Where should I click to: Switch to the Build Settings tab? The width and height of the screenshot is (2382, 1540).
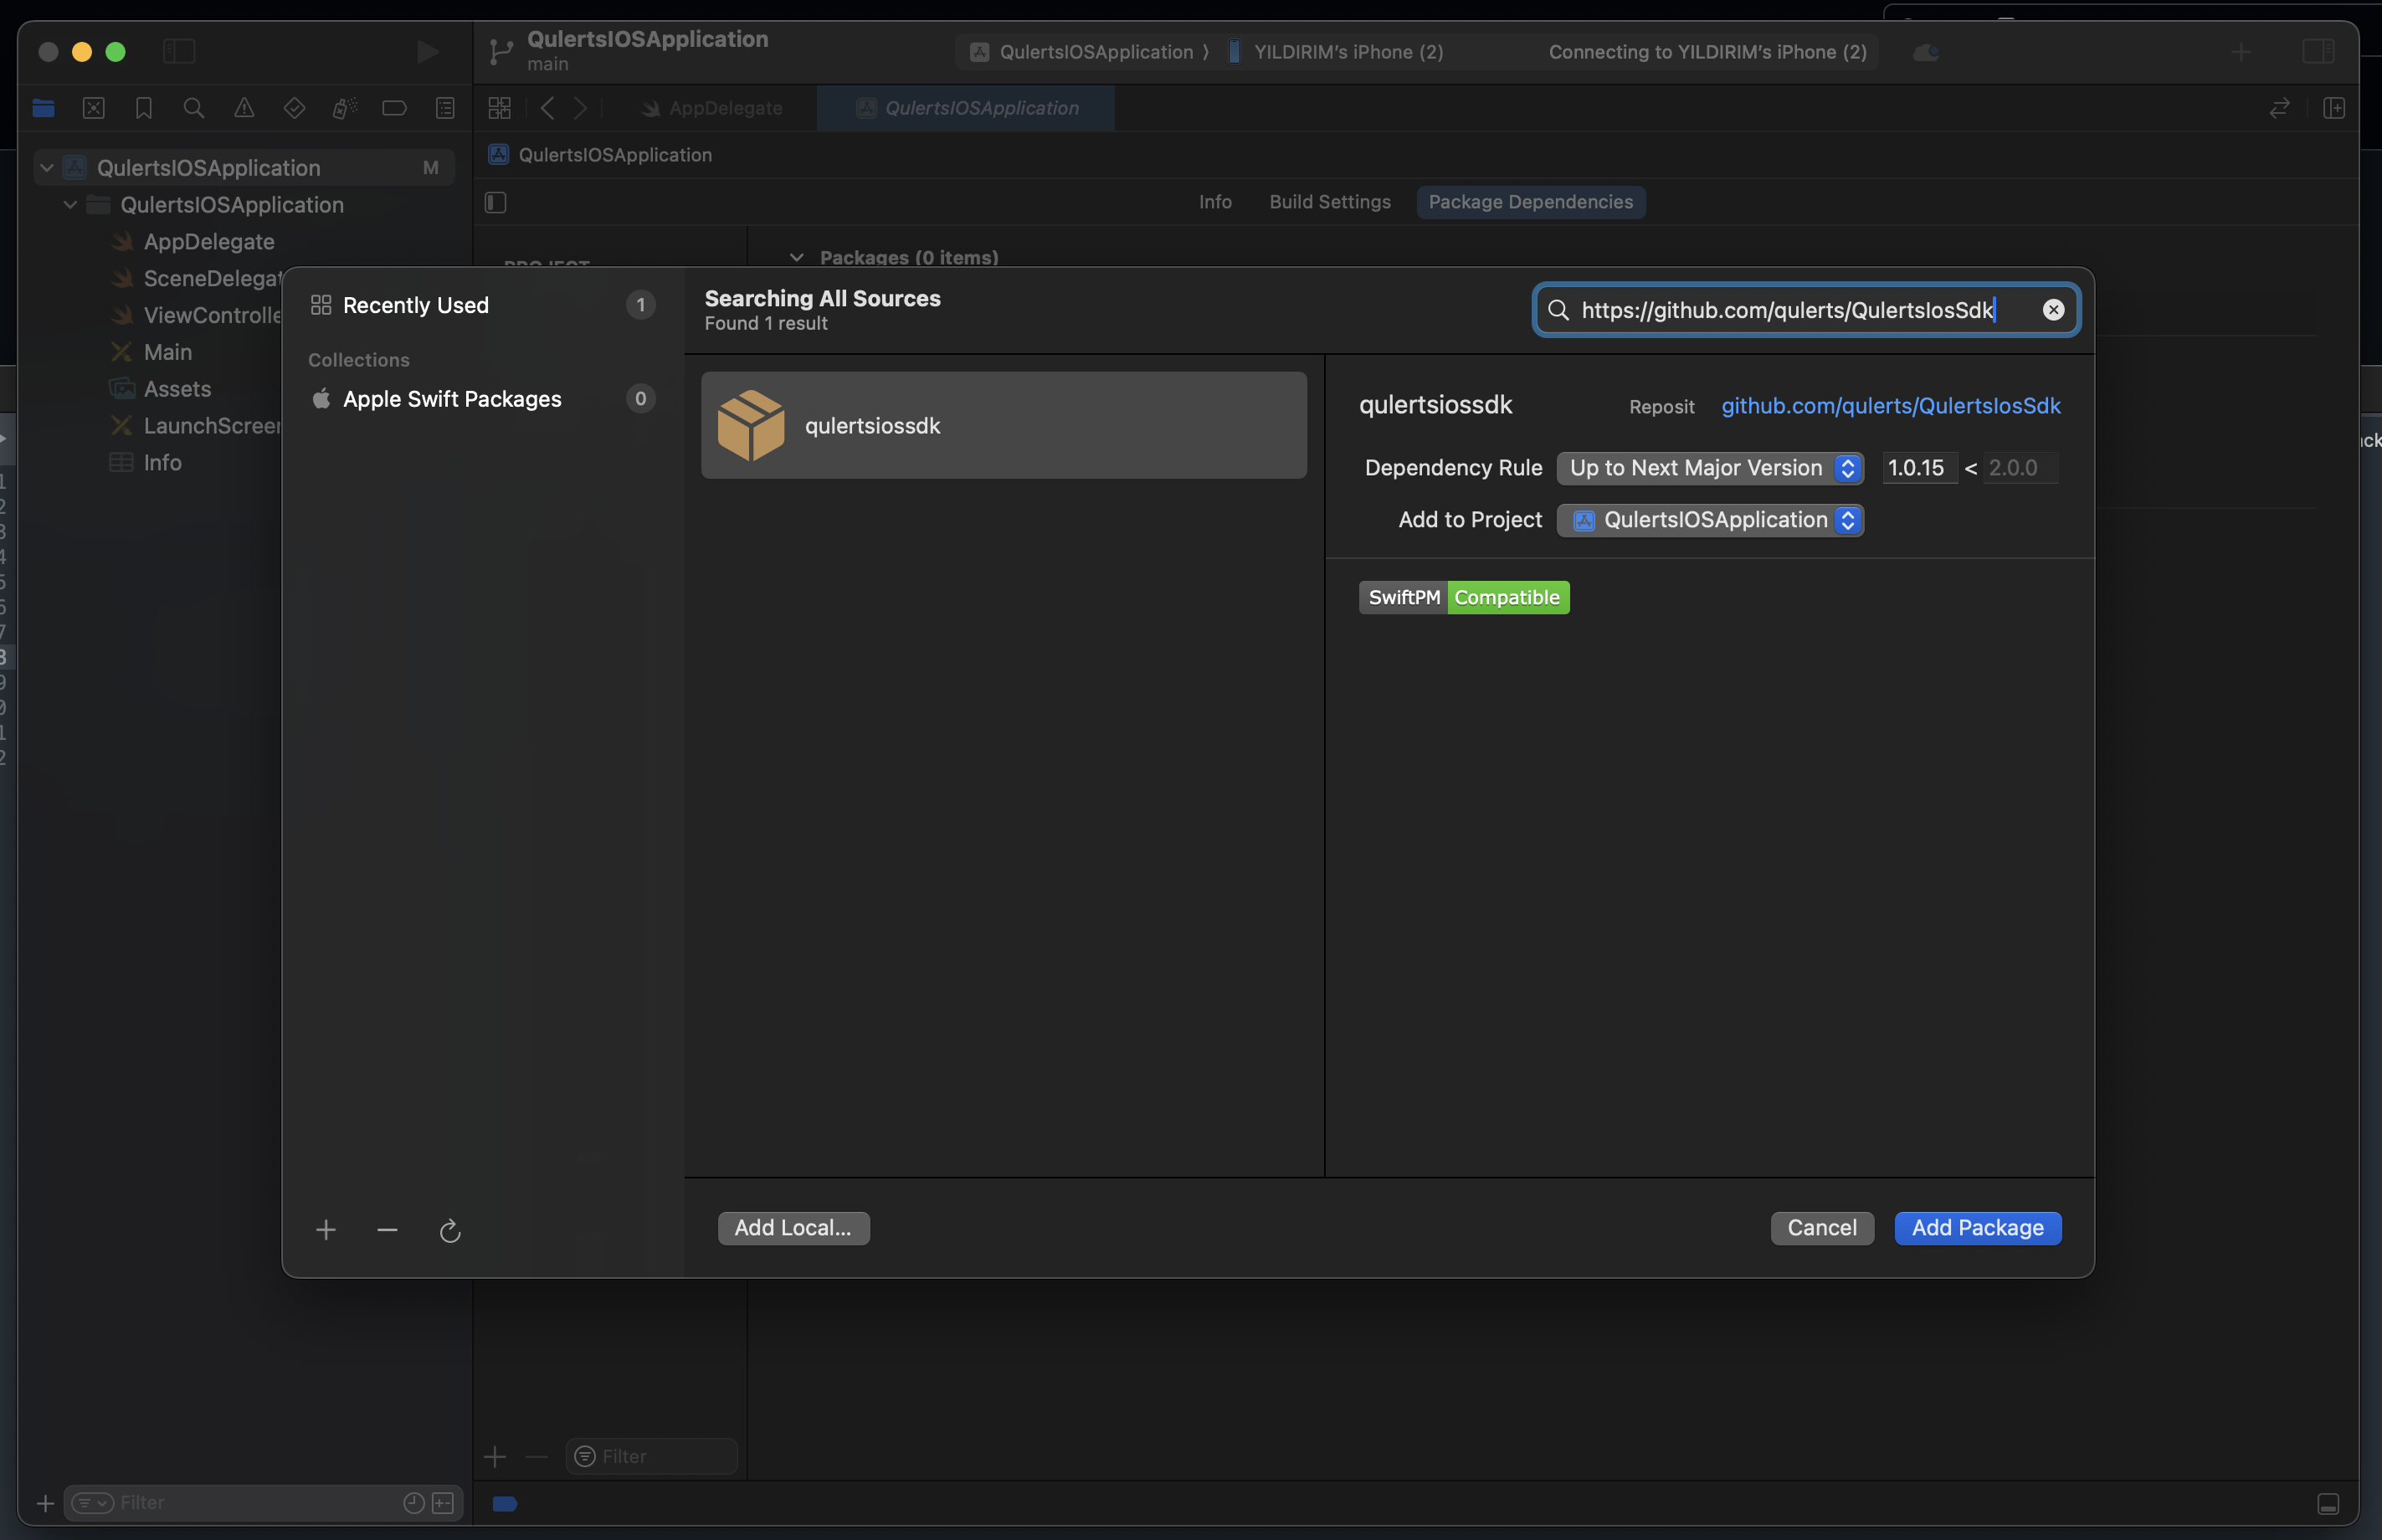1330,202
